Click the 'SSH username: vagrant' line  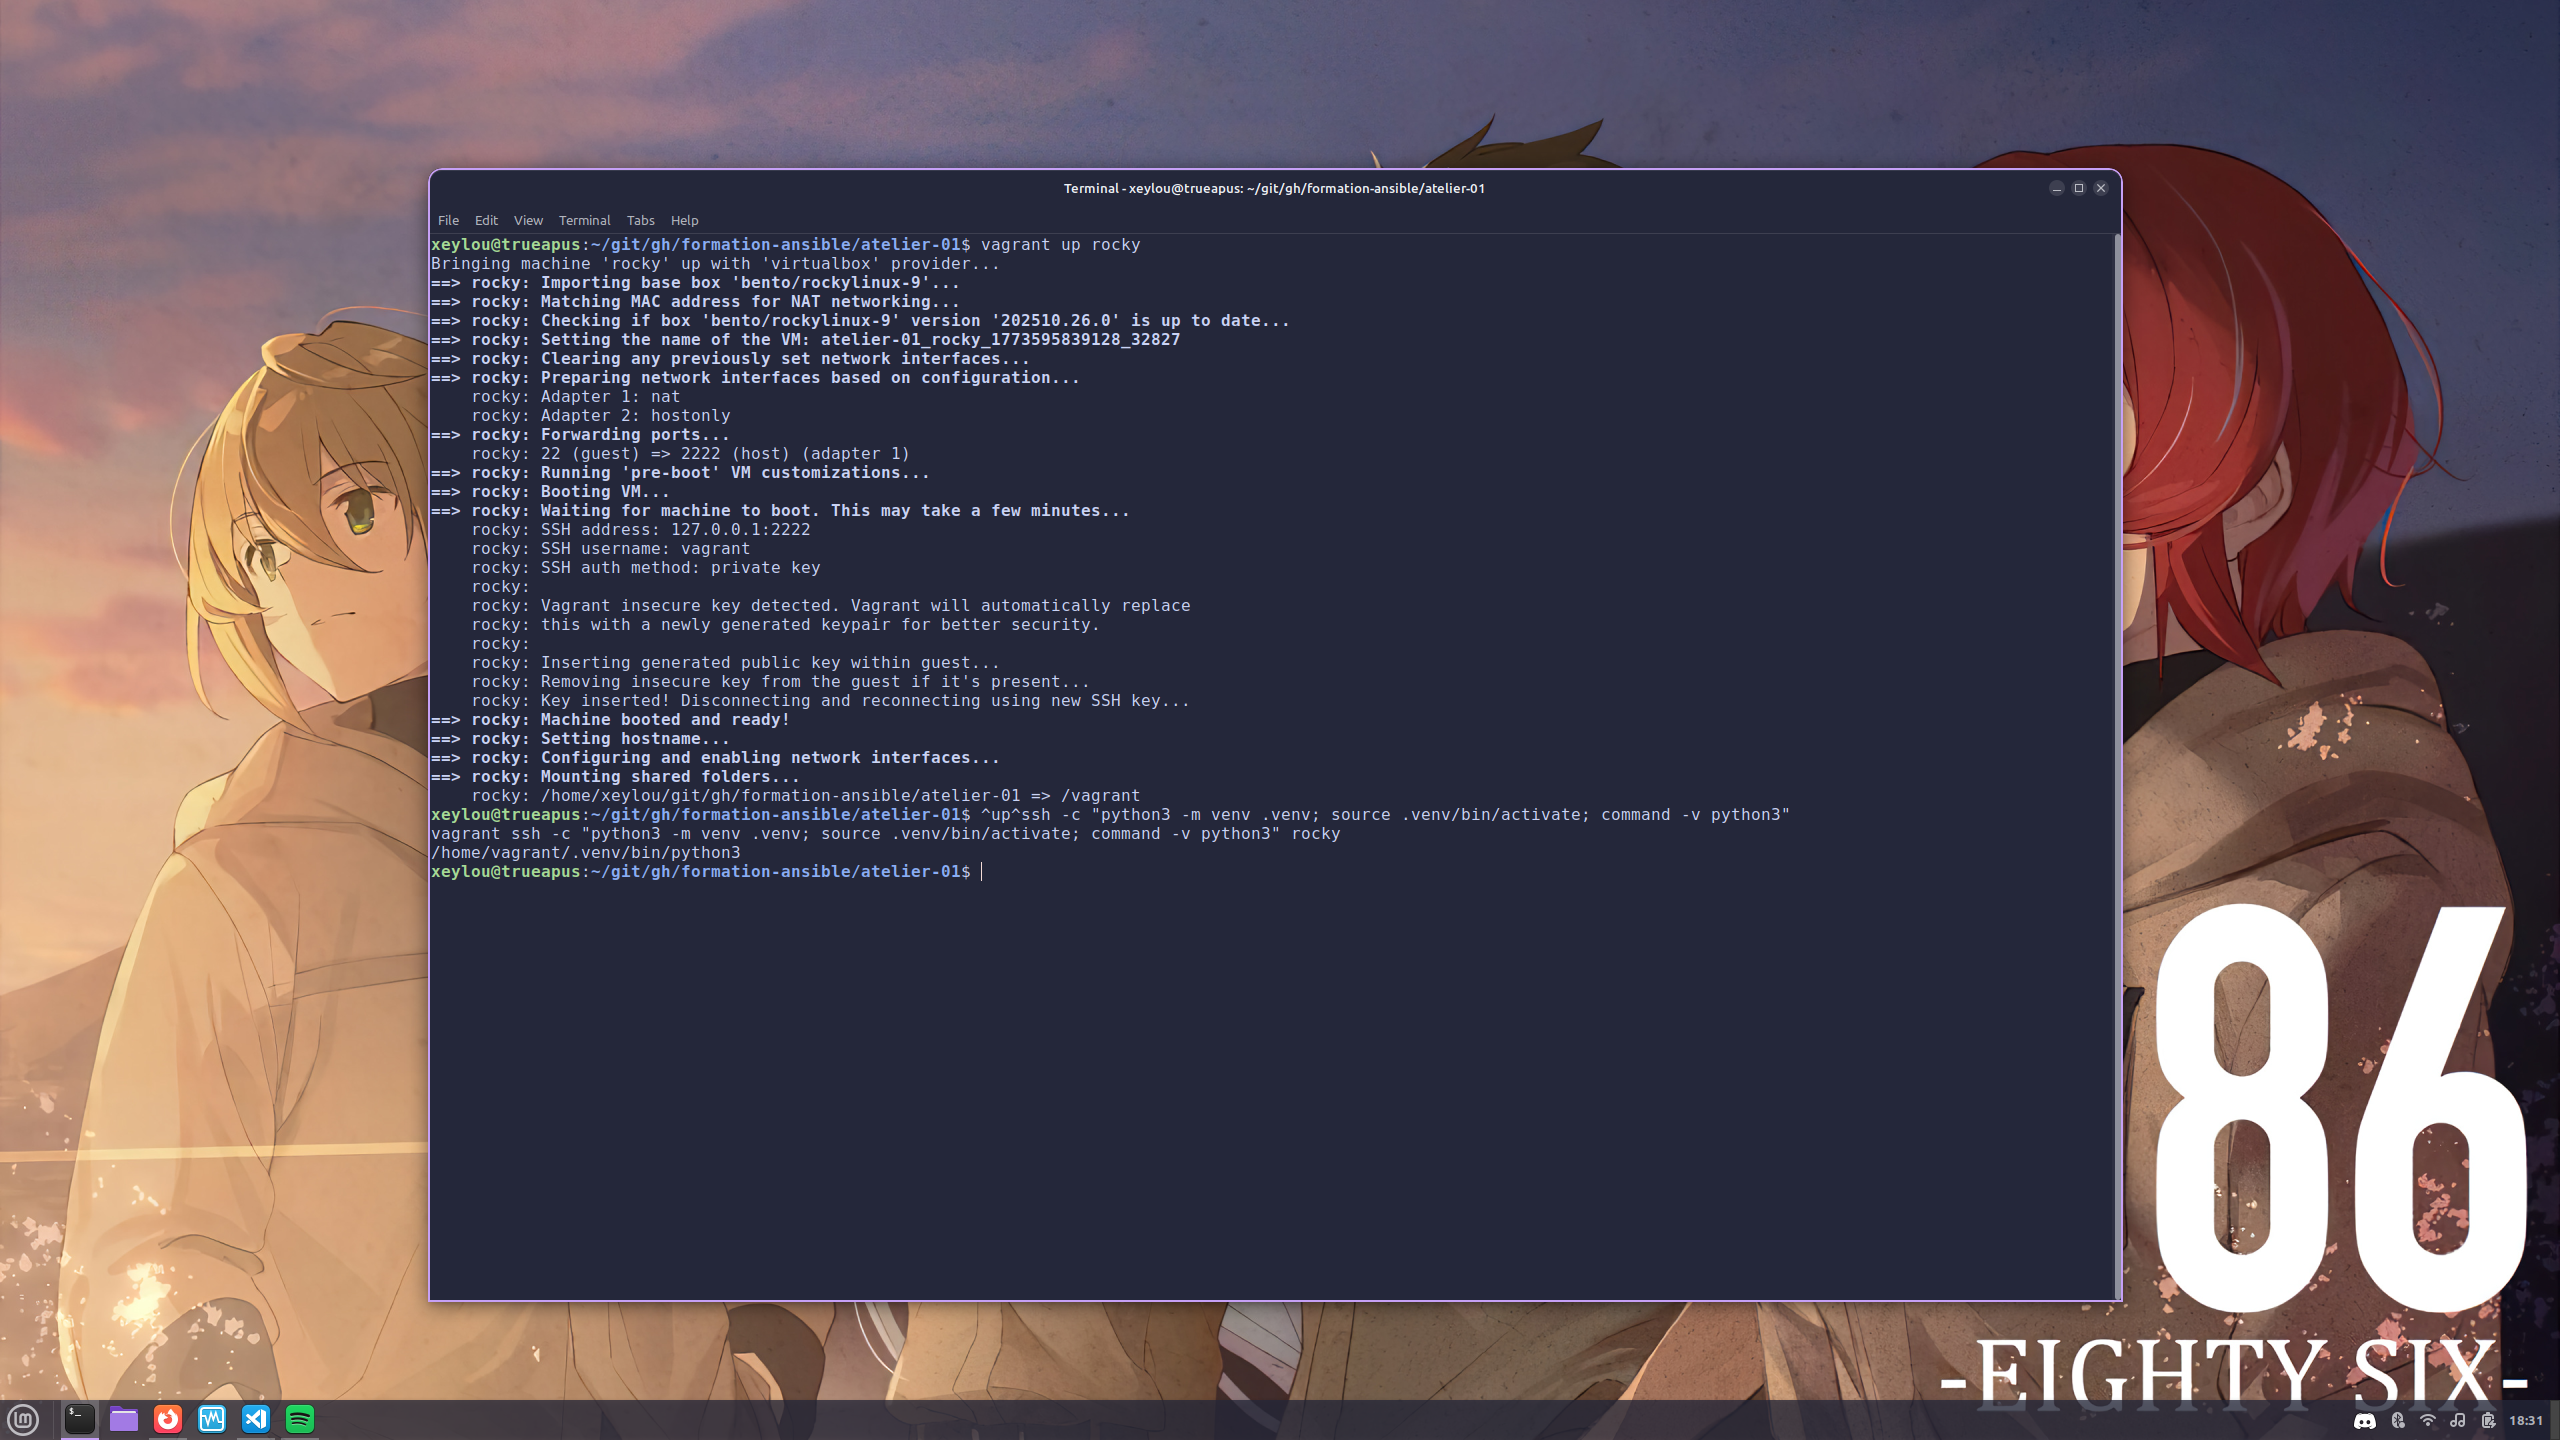coord(610,549)
